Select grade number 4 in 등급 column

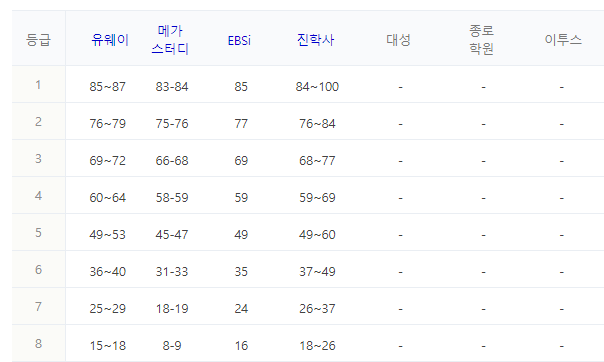[x=38, y=196]
